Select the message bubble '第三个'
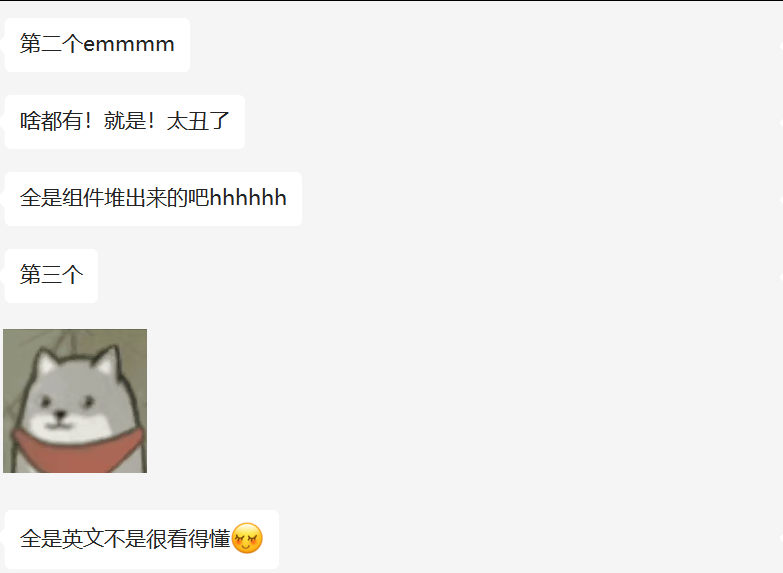This screenshot has height=573, width=783. click(51, 276)
